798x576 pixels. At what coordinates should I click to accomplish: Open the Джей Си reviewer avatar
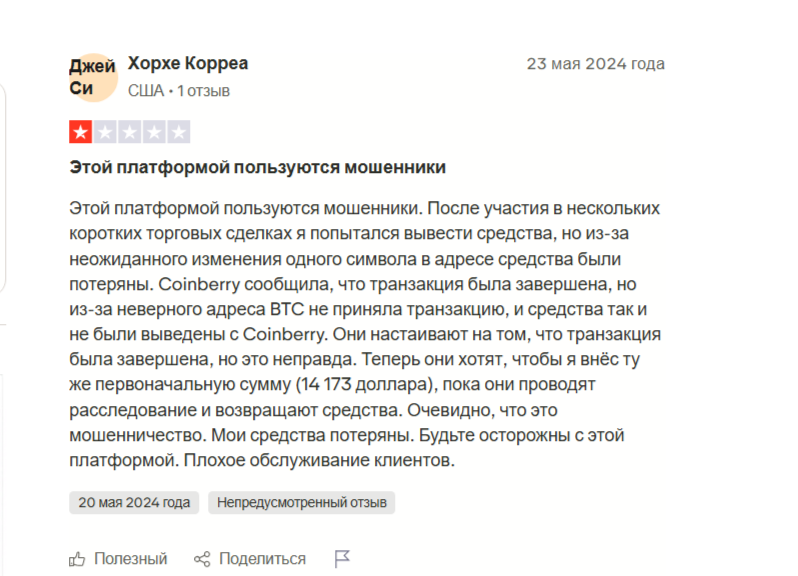click(x=93, y=77)
